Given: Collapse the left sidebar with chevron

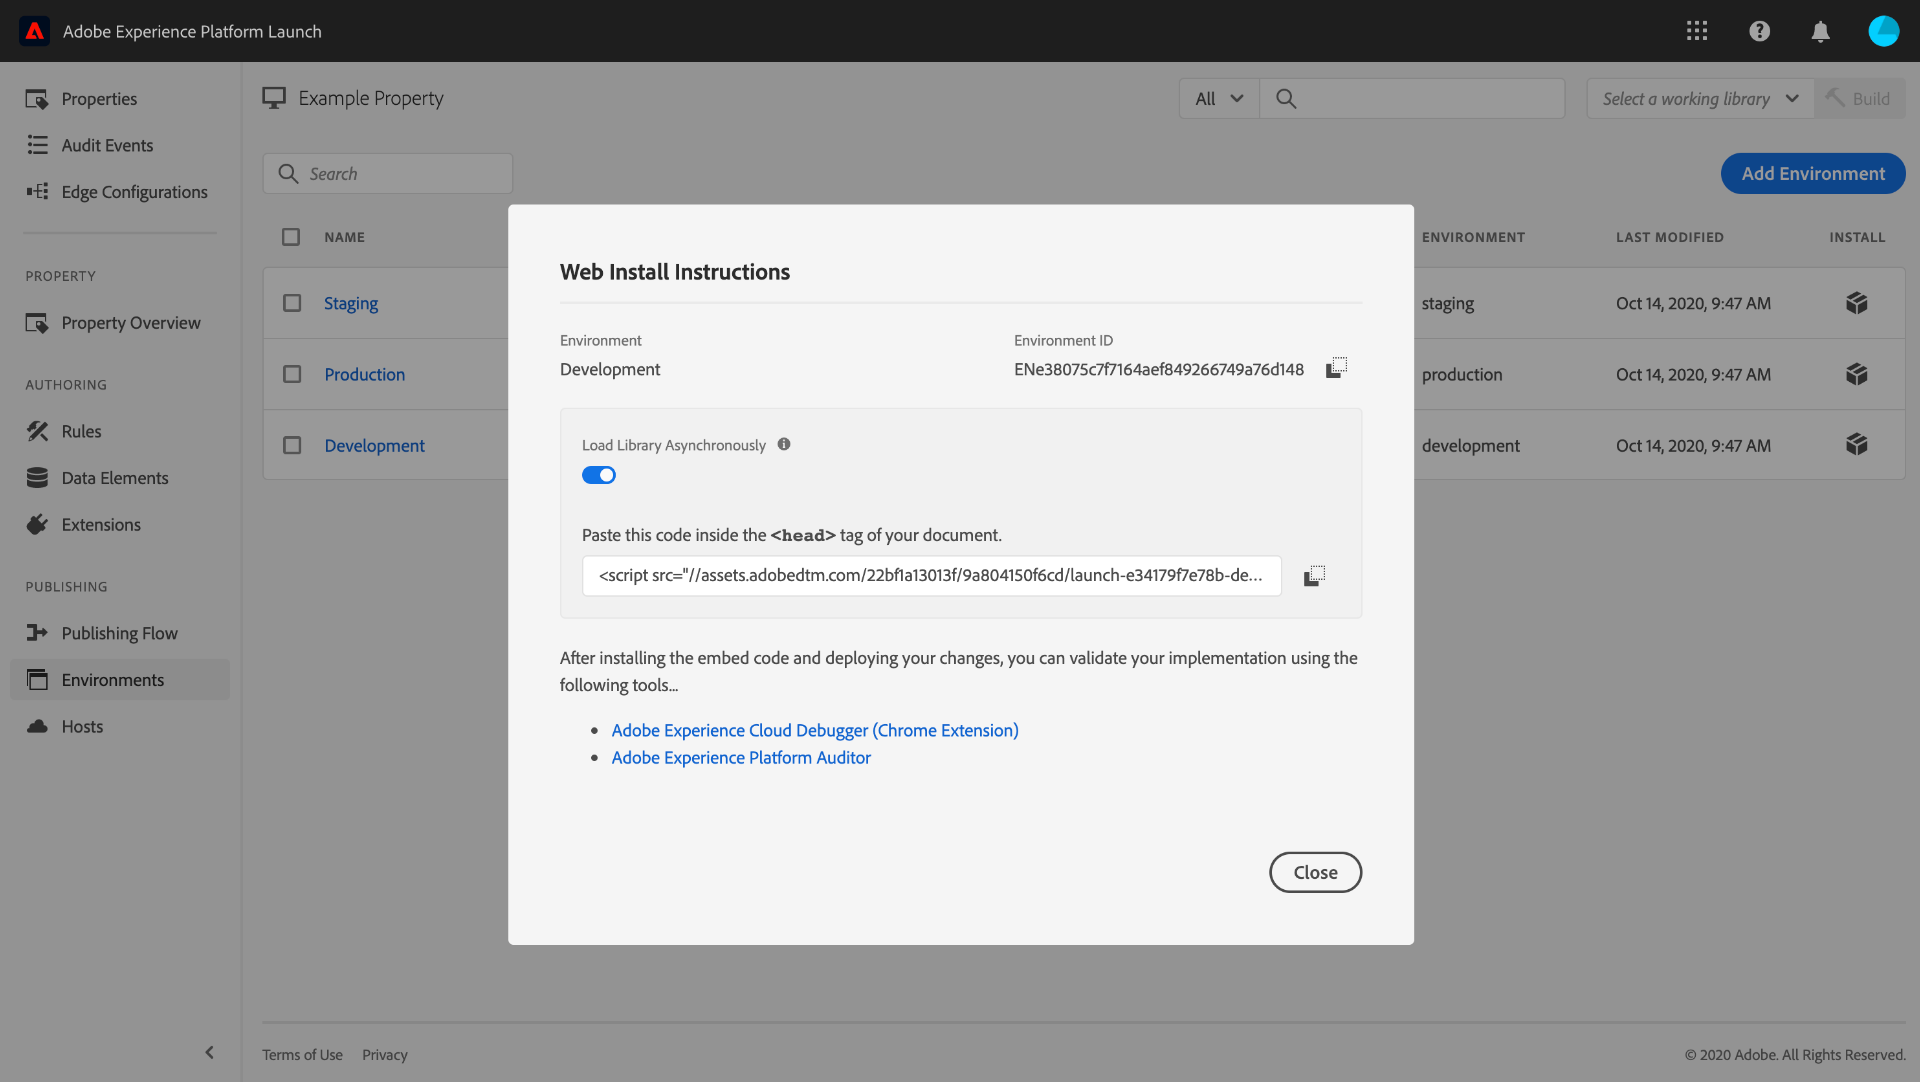Looking at the screenshot, I should 209,1052.
